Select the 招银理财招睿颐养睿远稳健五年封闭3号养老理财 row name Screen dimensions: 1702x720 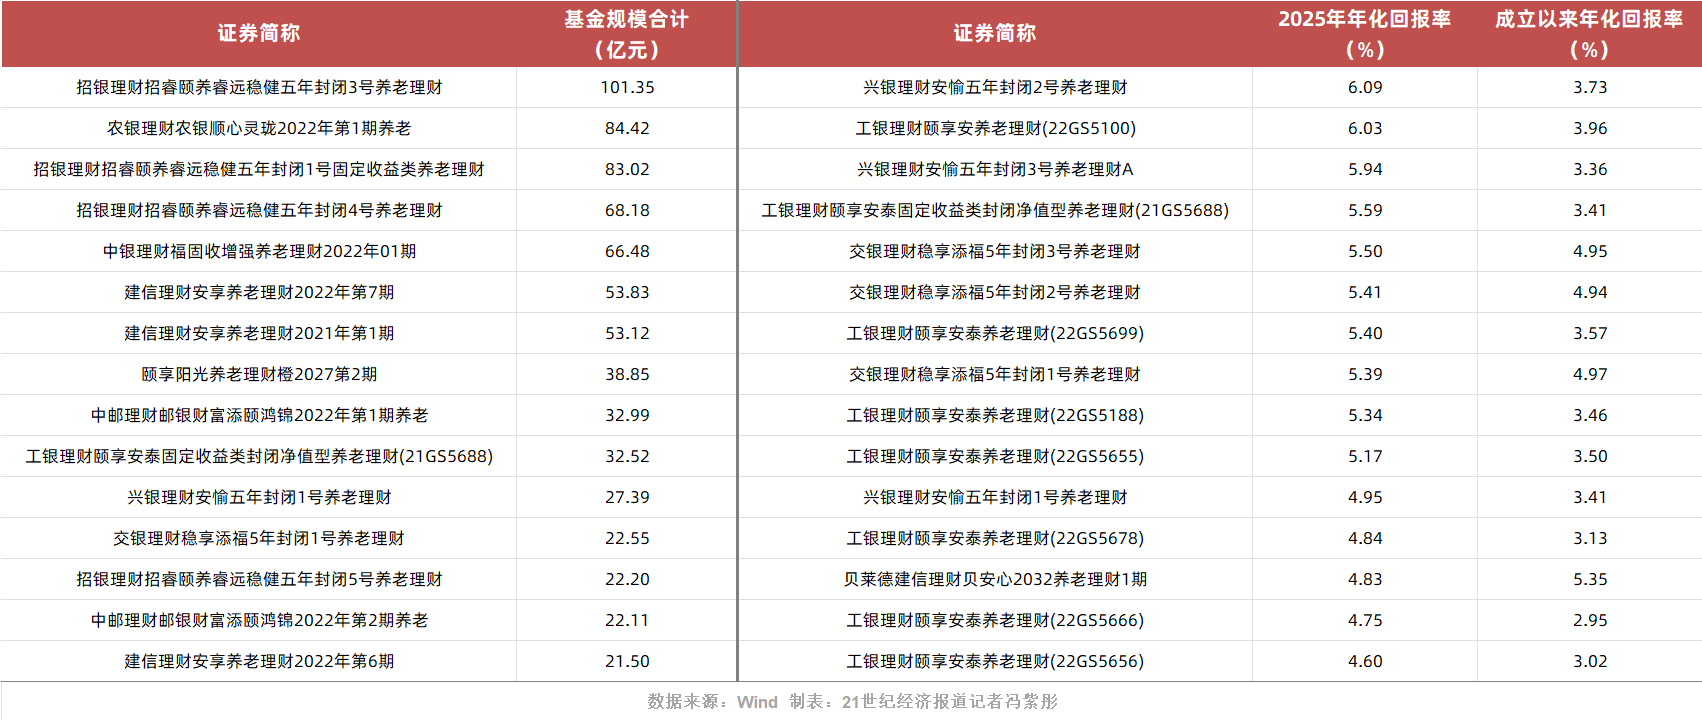pyautogui.click(x=259, y=88)
